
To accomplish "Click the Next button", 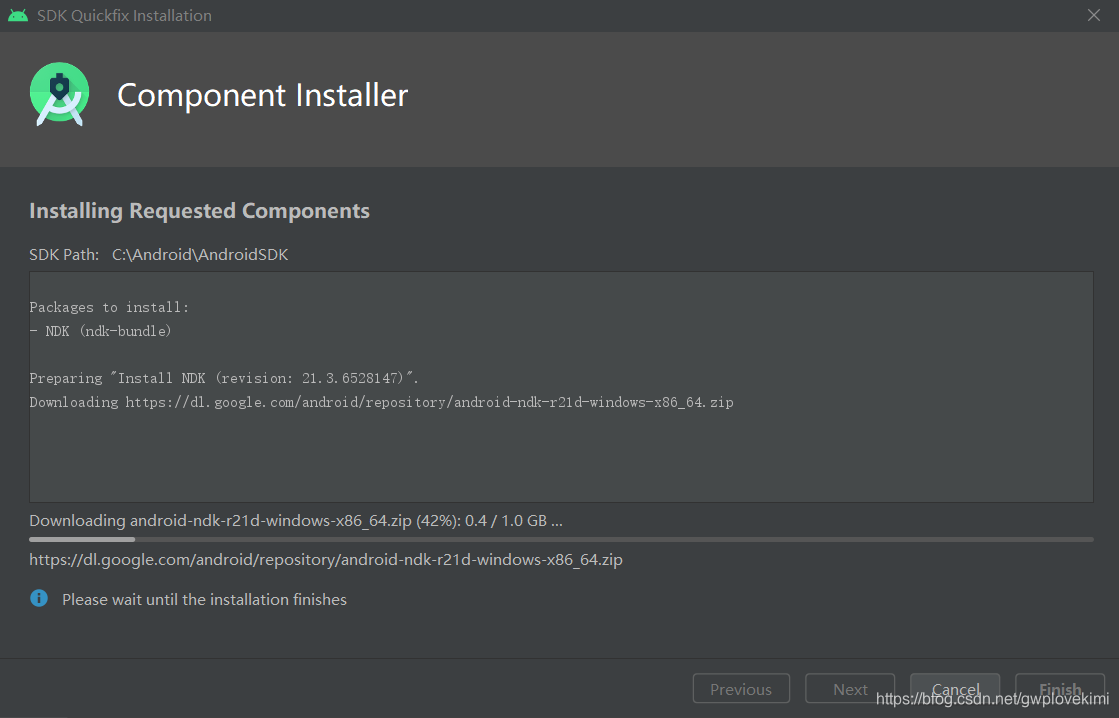I will [850, 689].
